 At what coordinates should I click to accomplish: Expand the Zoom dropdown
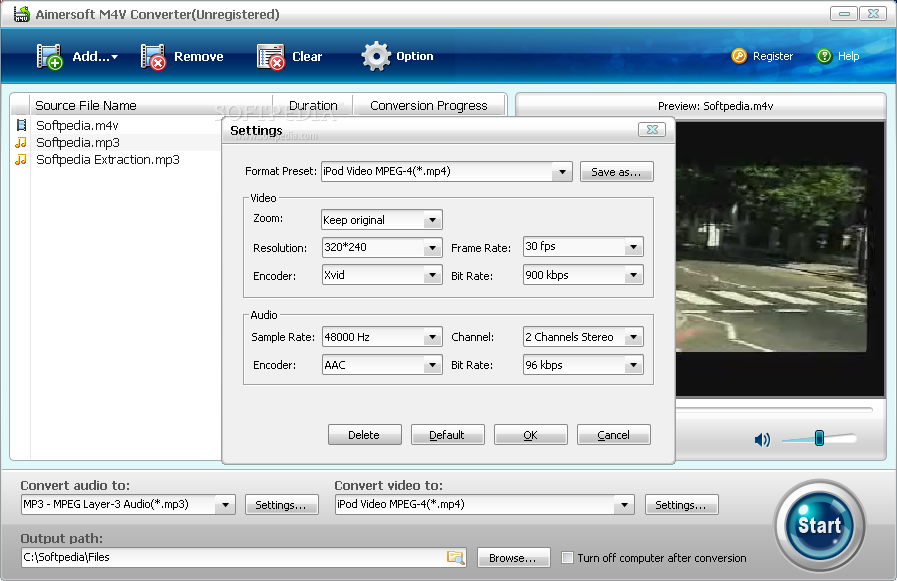coord(432,220)
